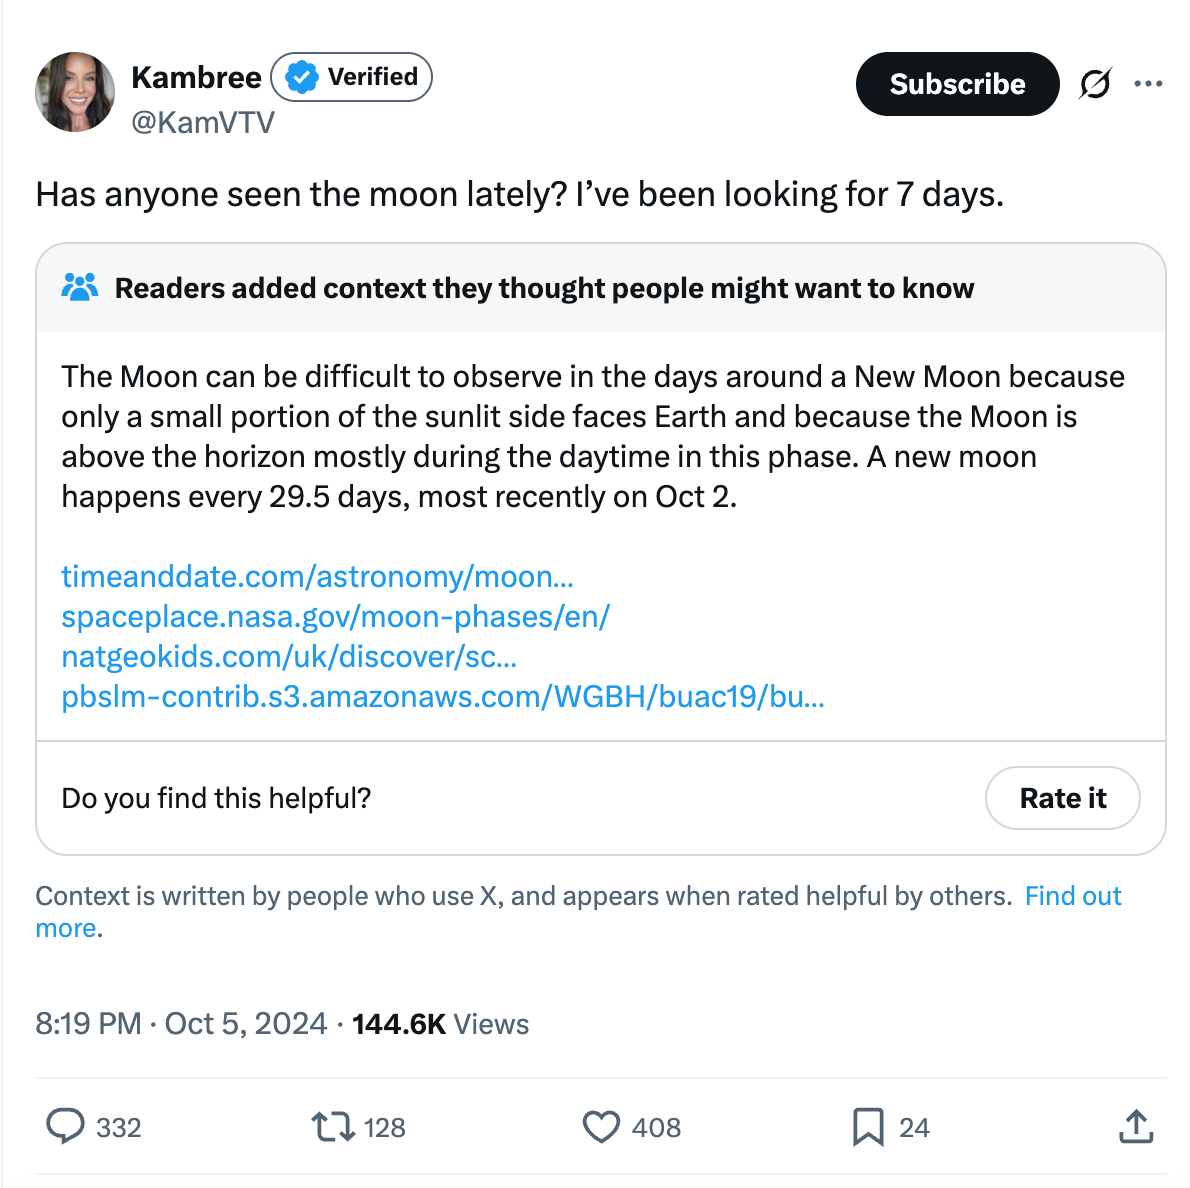Open Grok via the top-right Grok icon
The image size is (1190, 1188).
coord(1095,84)
